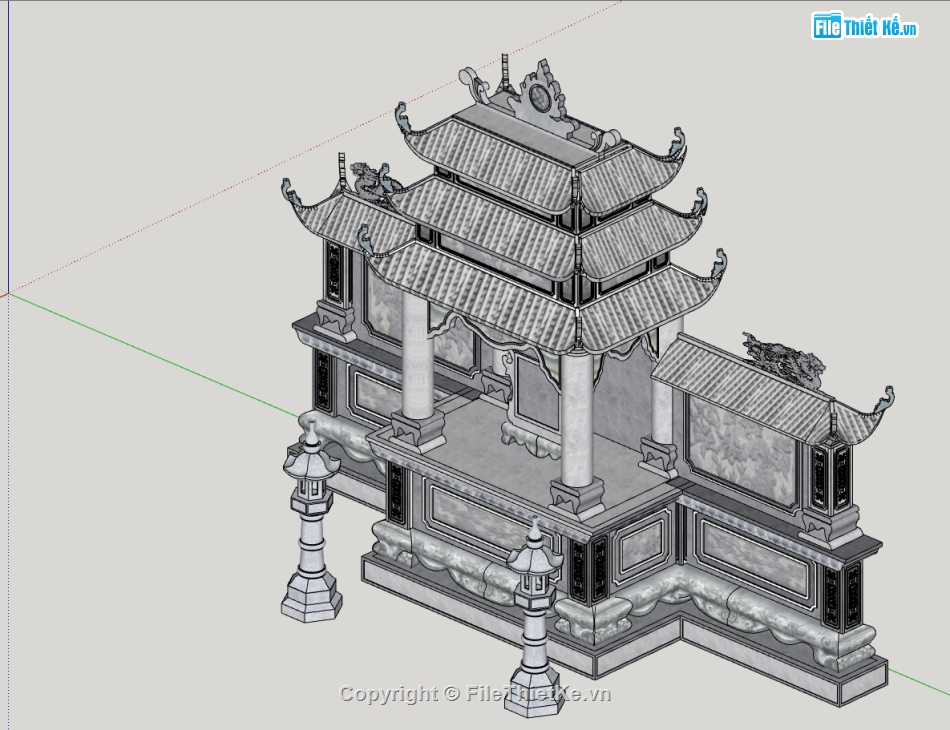The image size is (950, 730).
Task: Click the front right round column
Action: [x=576, y=419]
